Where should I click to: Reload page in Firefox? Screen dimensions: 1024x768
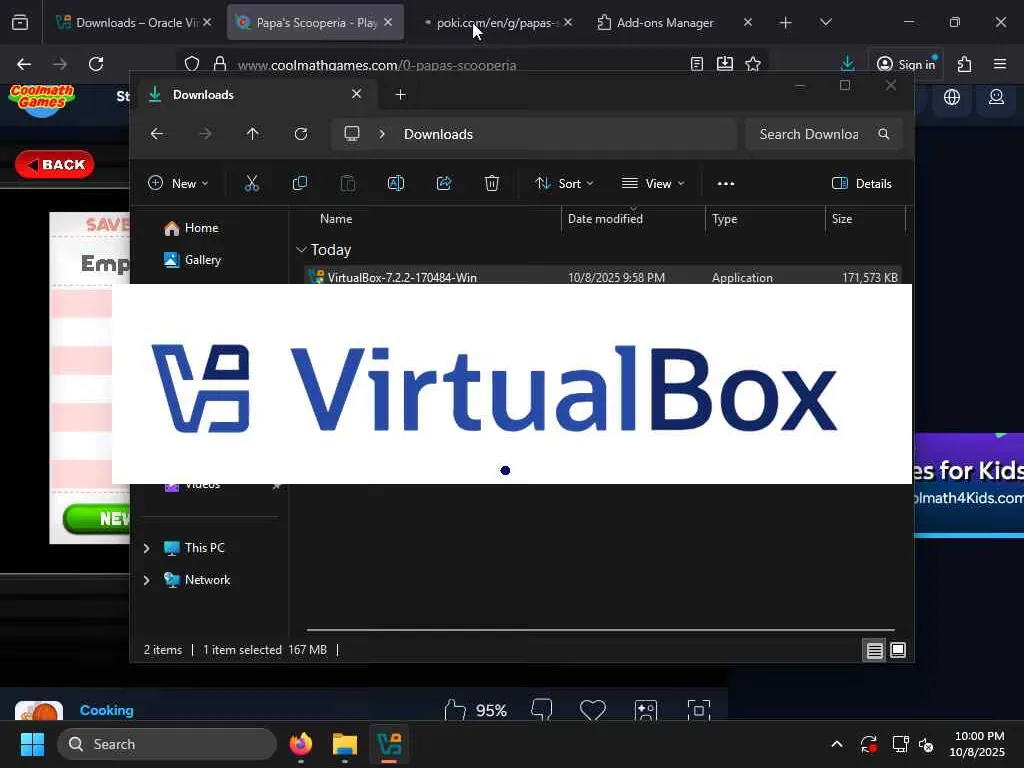96,64
